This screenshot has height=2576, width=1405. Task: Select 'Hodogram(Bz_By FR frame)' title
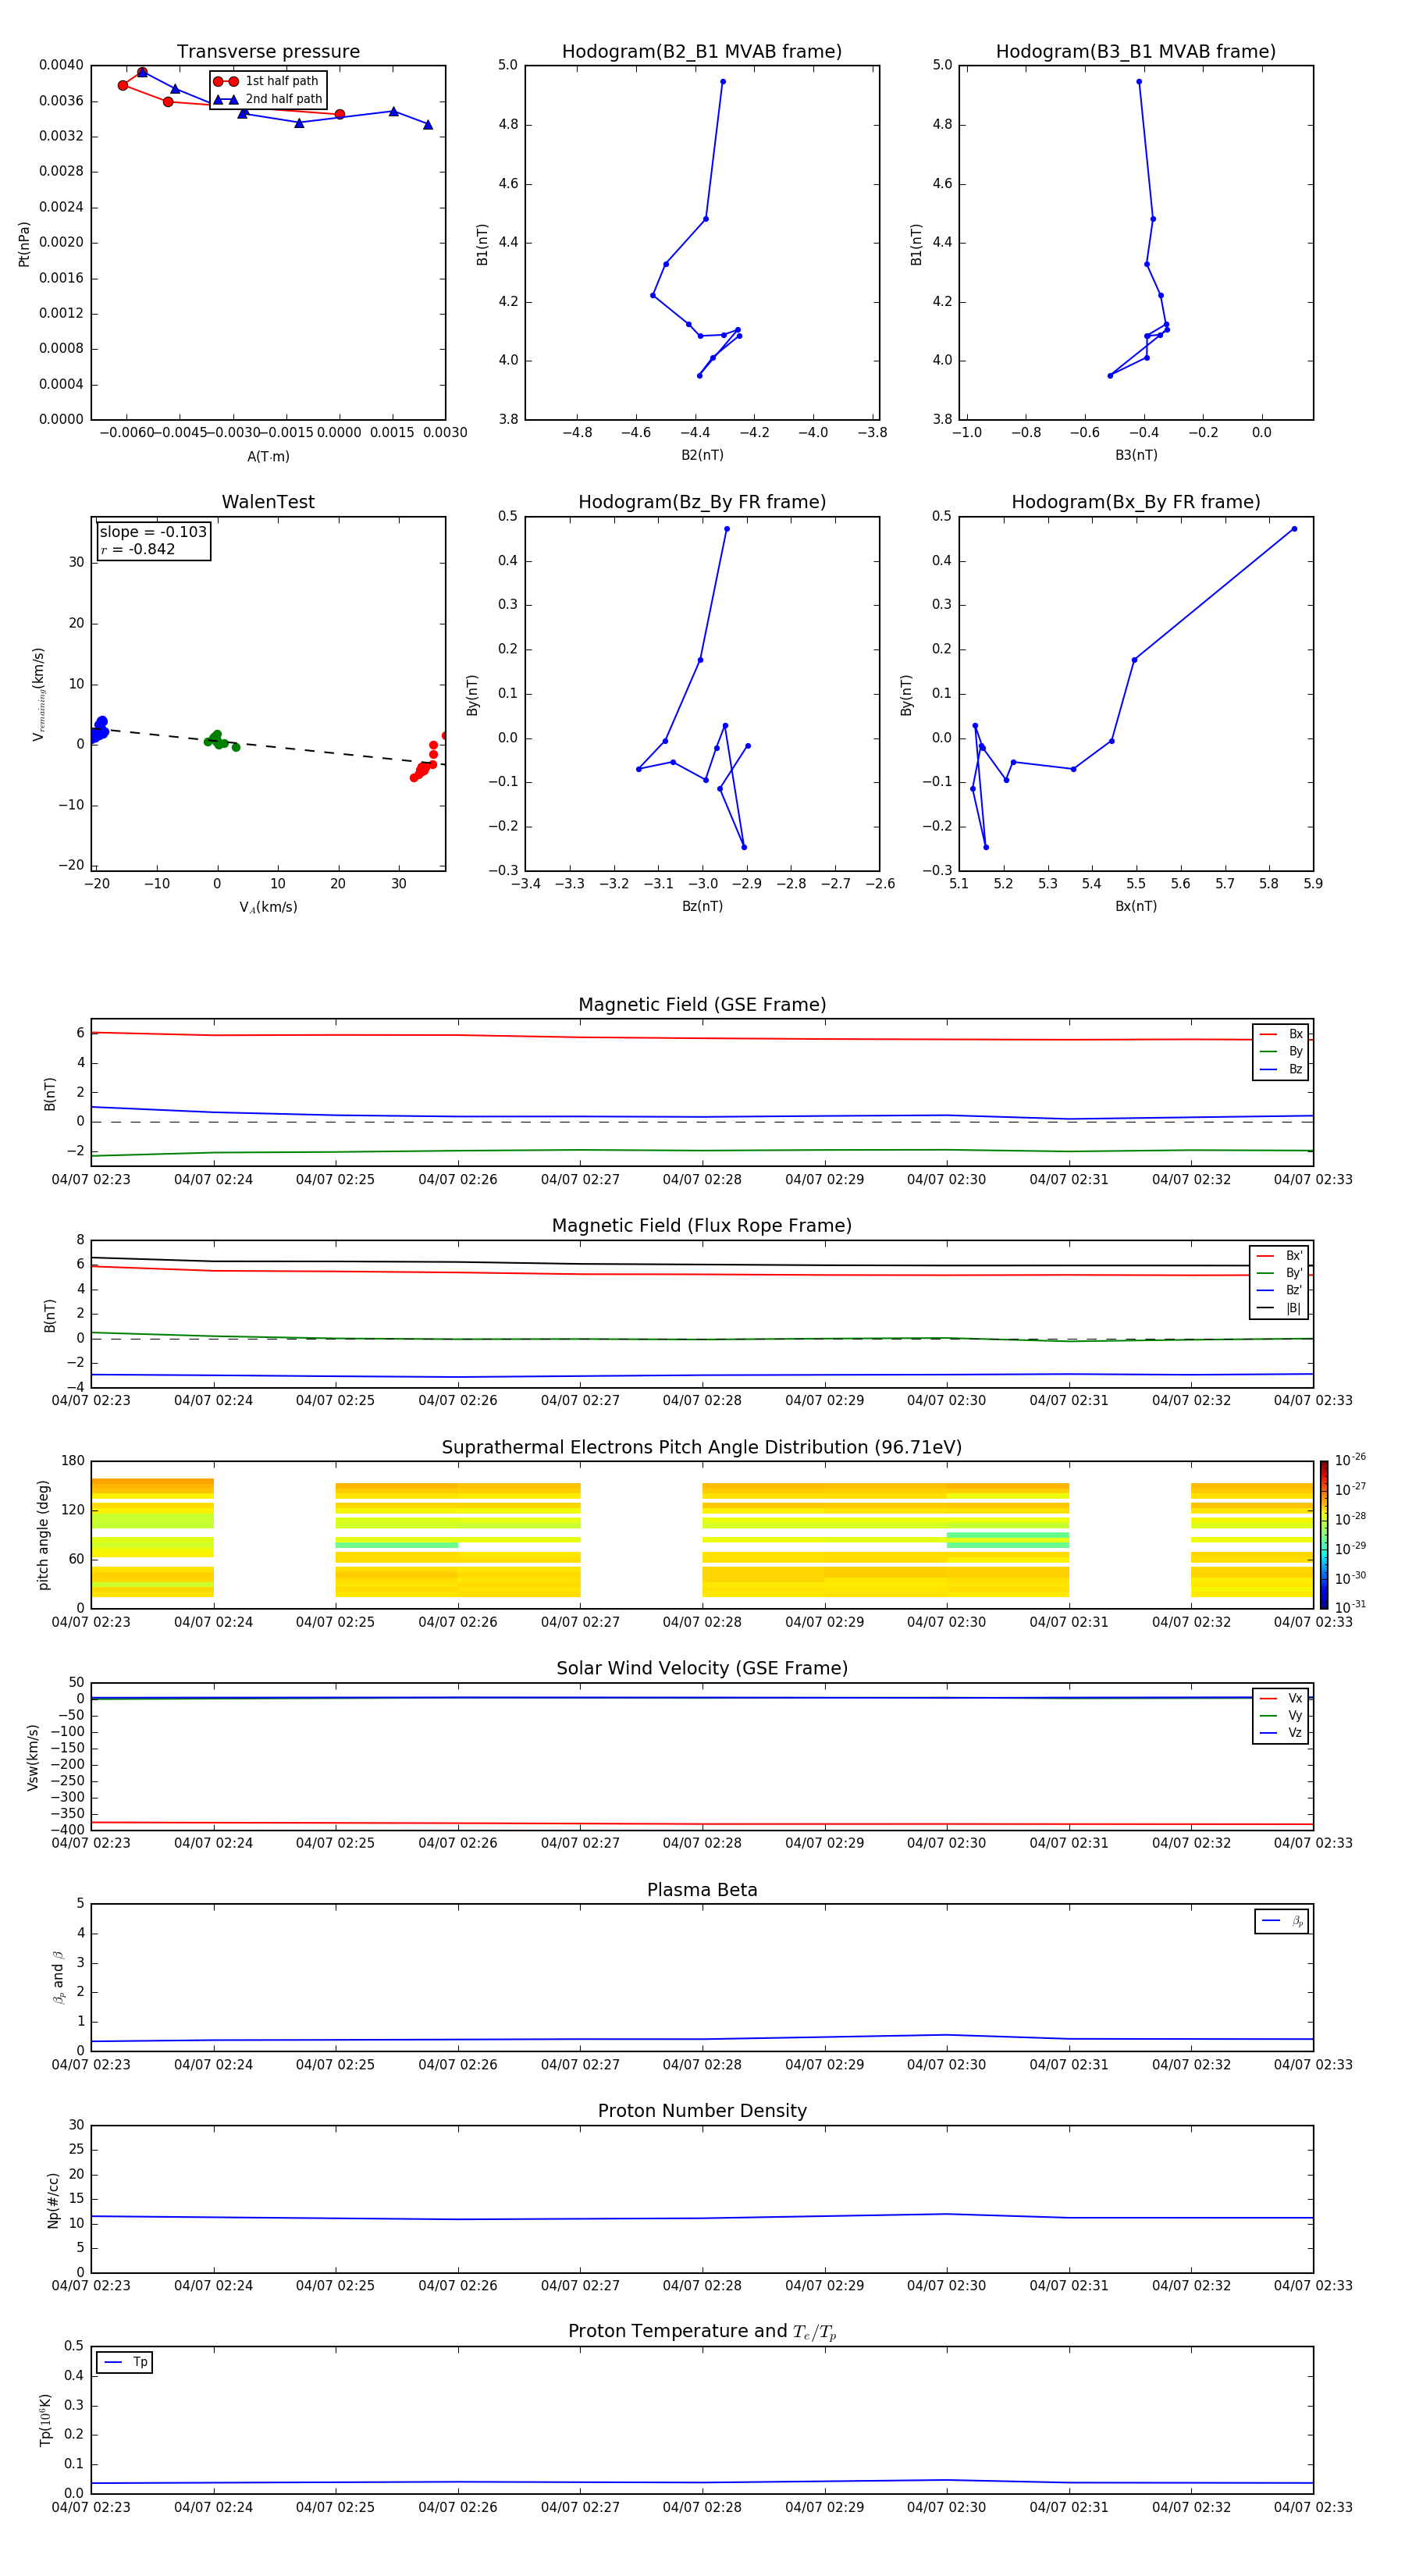coord(702,502)
